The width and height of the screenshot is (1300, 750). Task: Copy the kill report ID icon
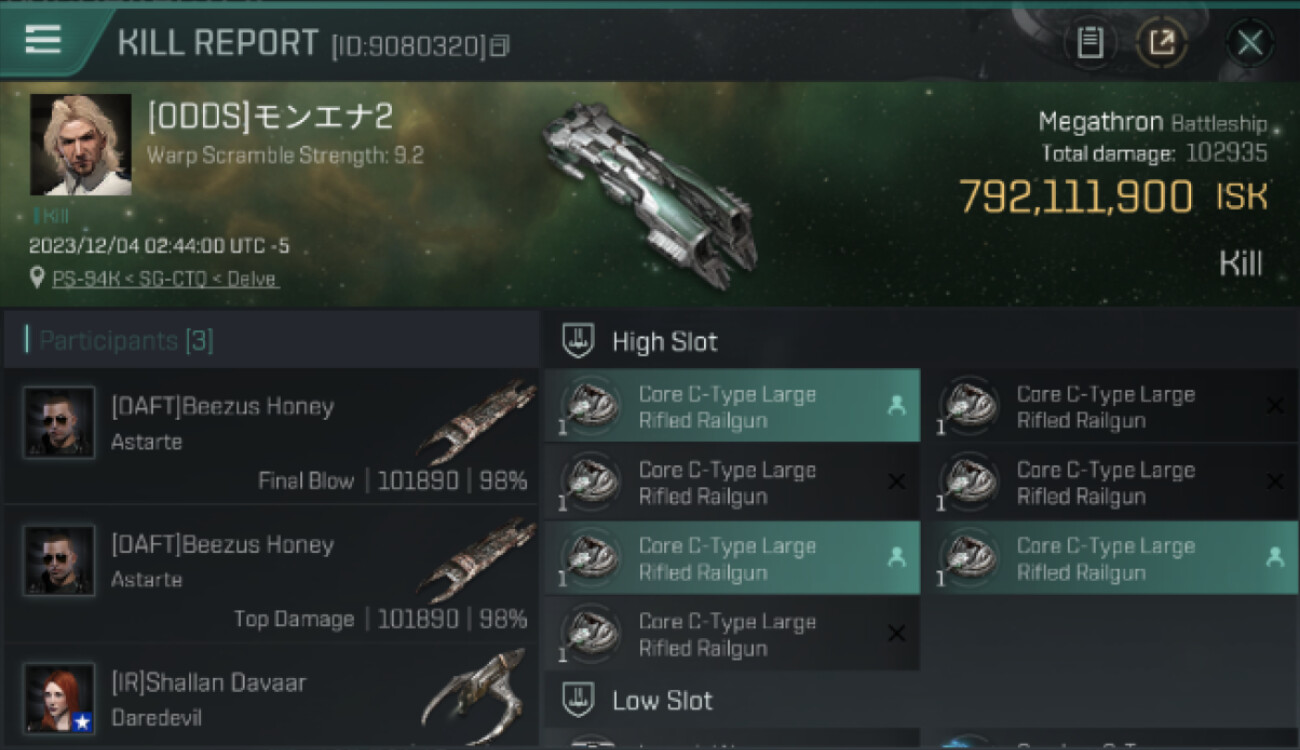click(x=501, y=46)
